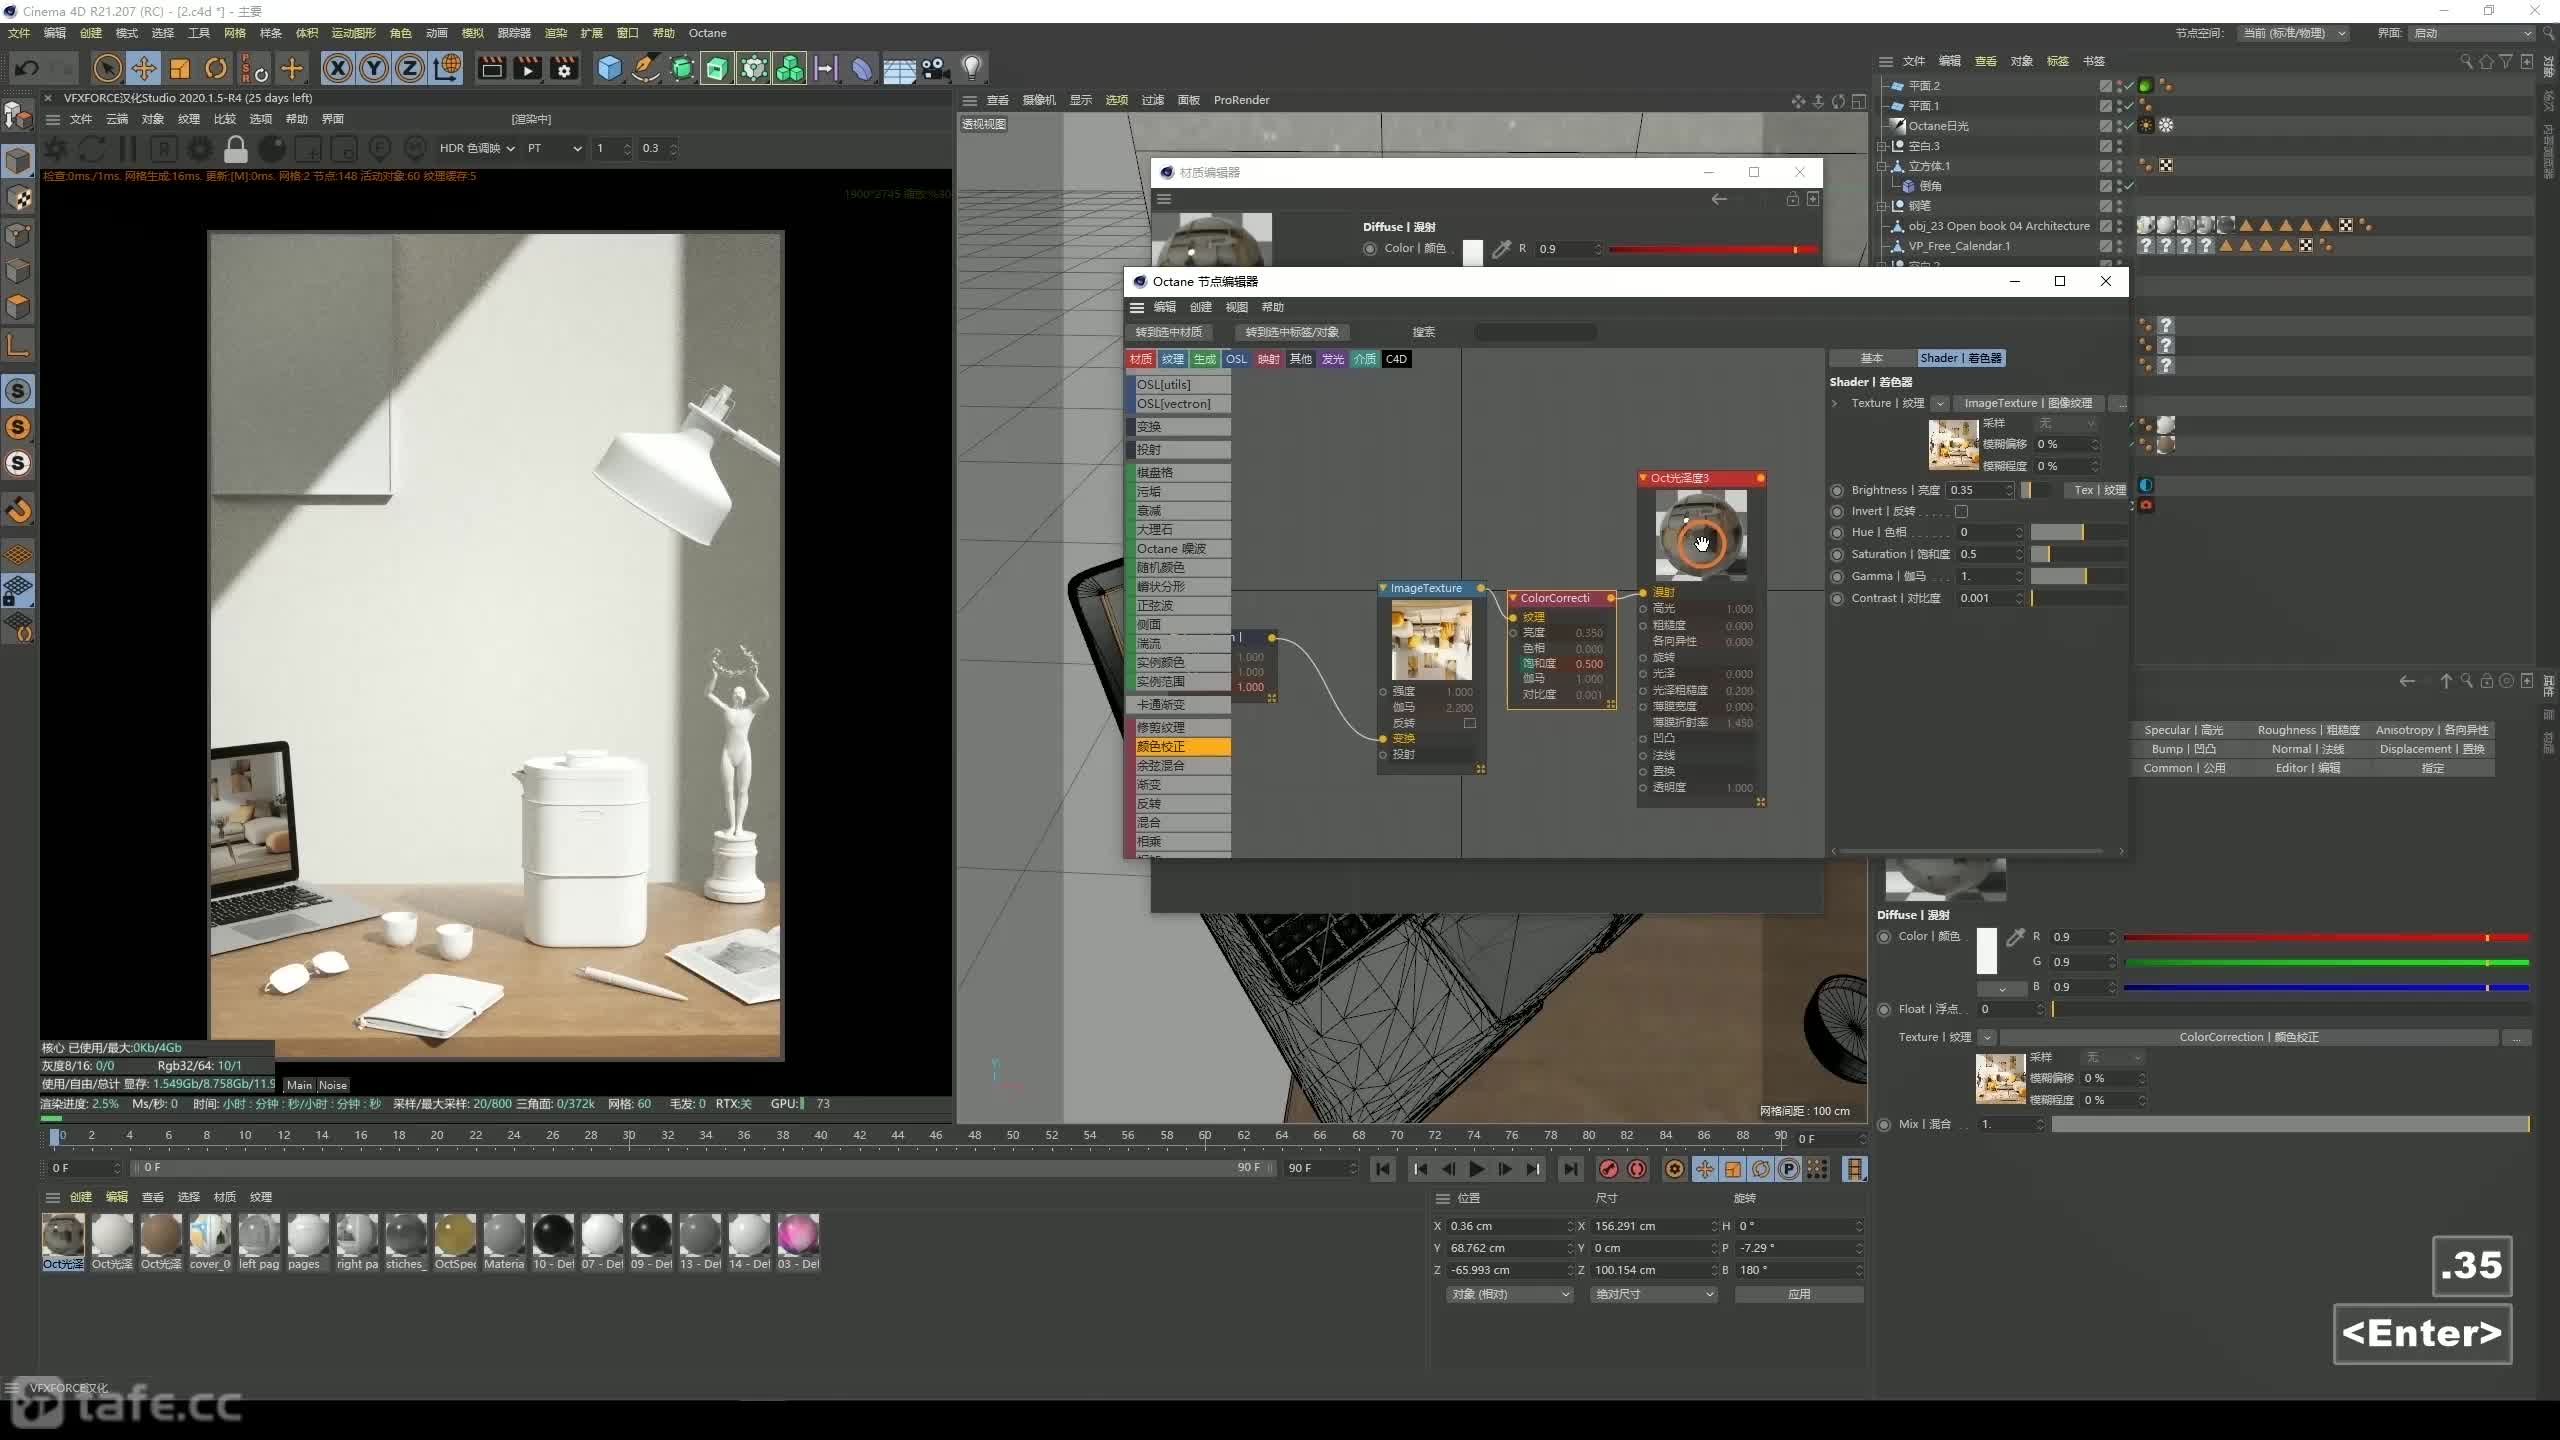Collapse the ColorCorrection node
This screenshot has height=1440, width=2560.
(1513, 598)
